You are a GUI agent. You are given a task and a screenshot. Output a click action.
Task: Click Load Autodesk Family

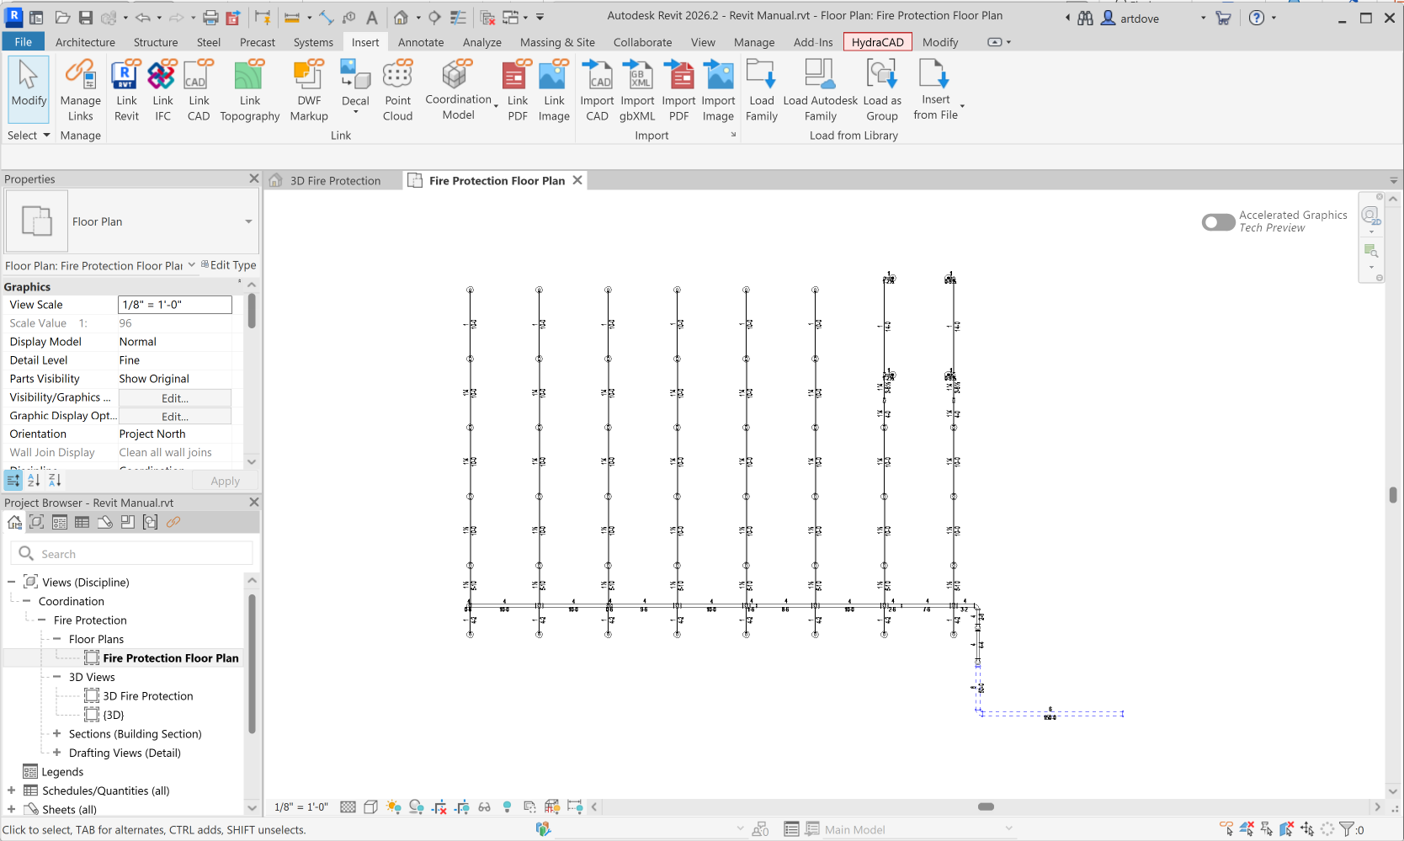click(x=820, y=90)
